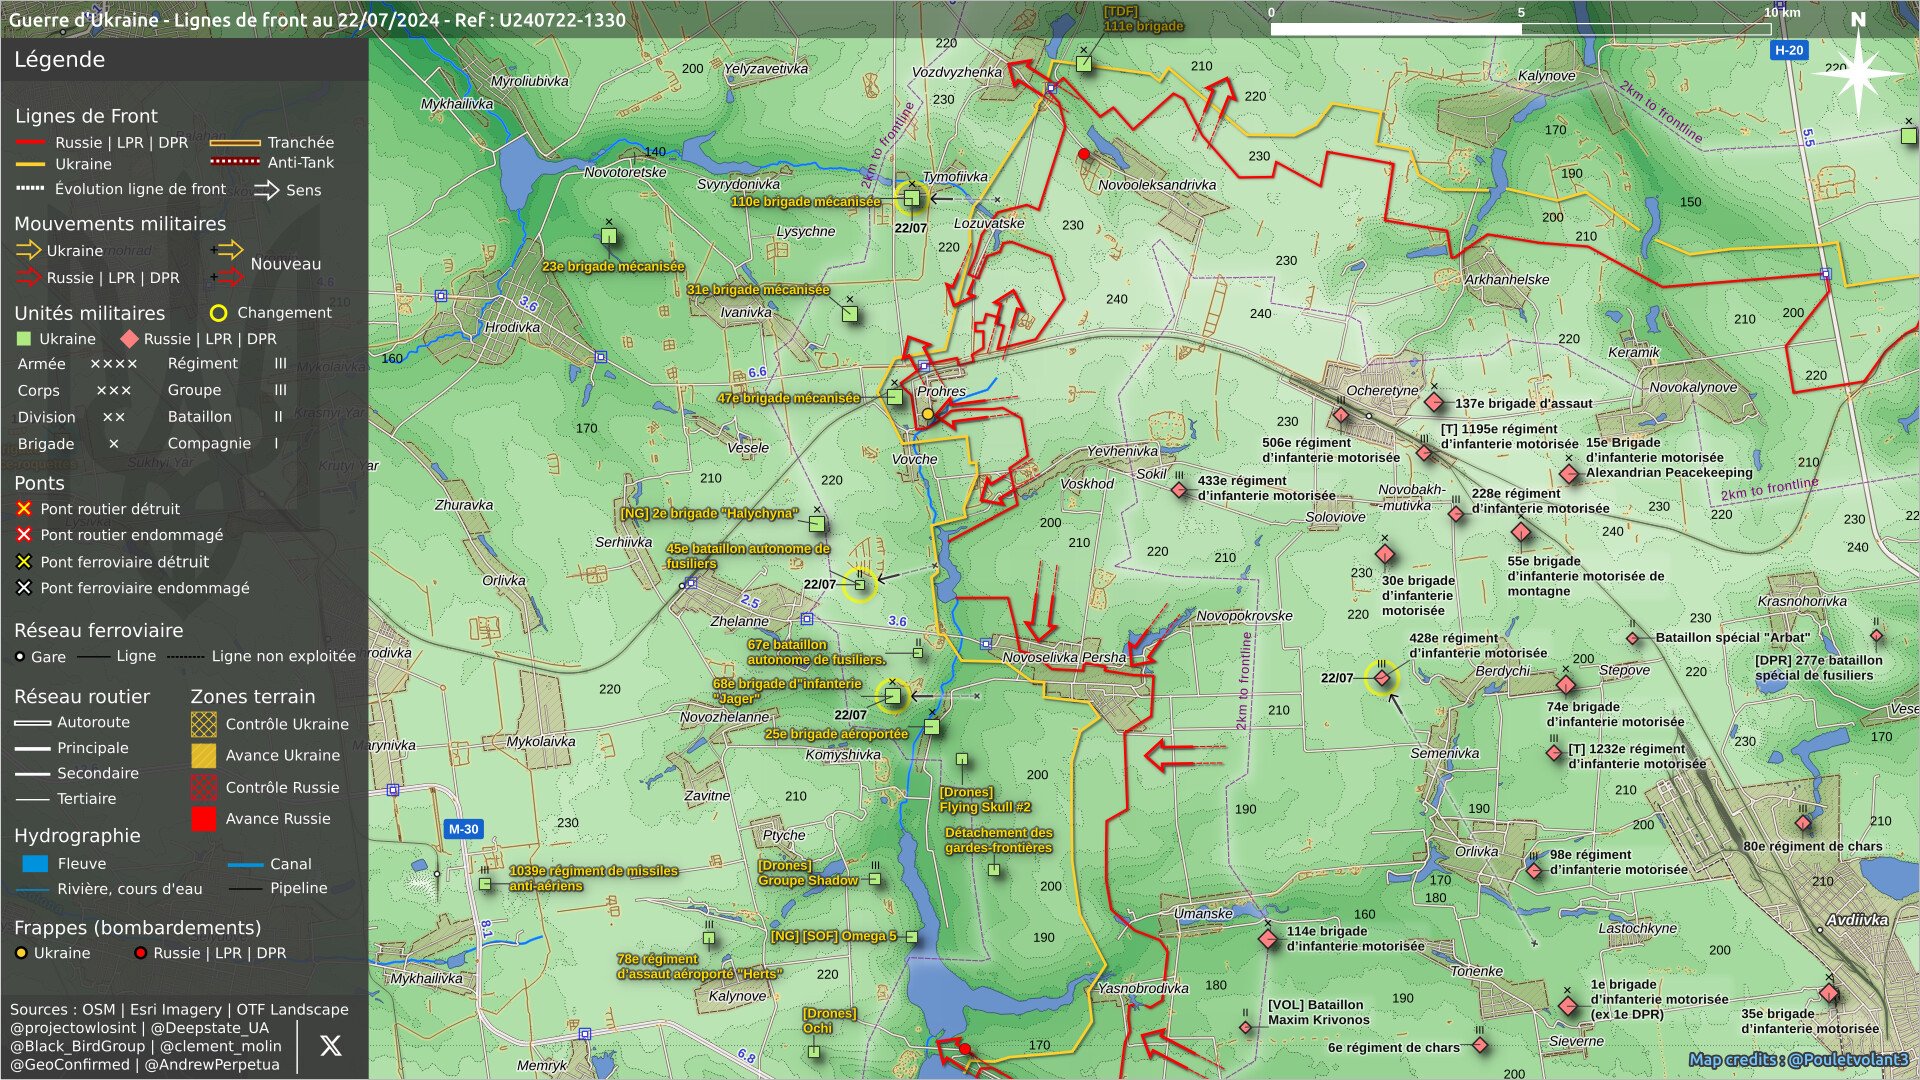Screen dimensions: 1920x1080
Task: Click the map title reference U240722-1330
Action: click(563, 19)
